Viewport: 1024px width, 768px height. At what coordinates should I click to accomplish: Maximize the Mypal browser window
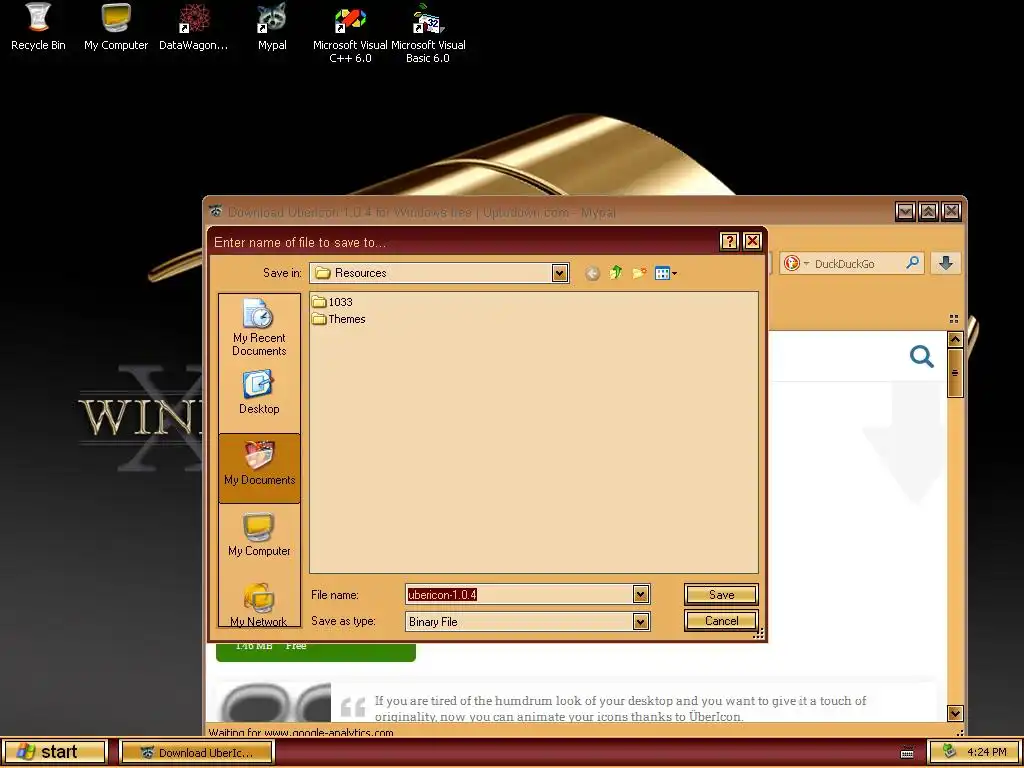(x=928, y=212)
